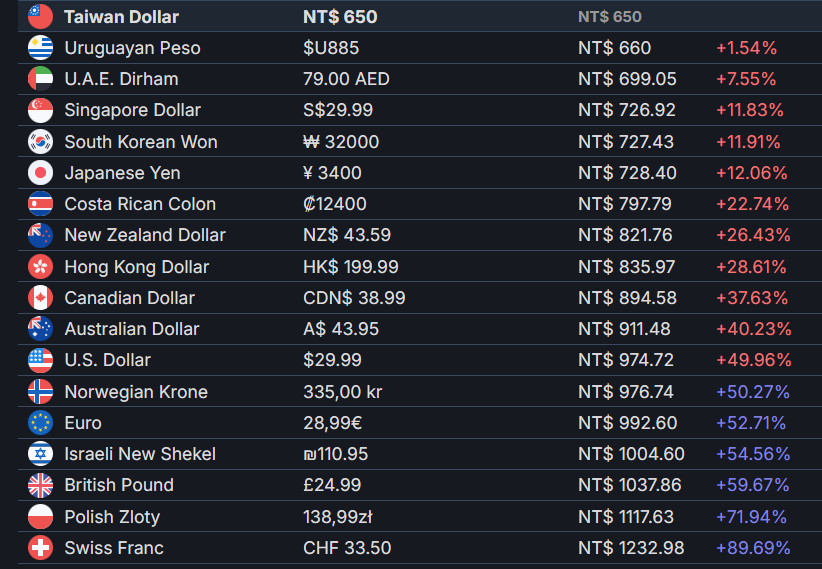The width and height of the screenshot is (822, 569).
Task: Click the Hong Kong flag icon
Action: pyautogui.click(x=40, y=266)
